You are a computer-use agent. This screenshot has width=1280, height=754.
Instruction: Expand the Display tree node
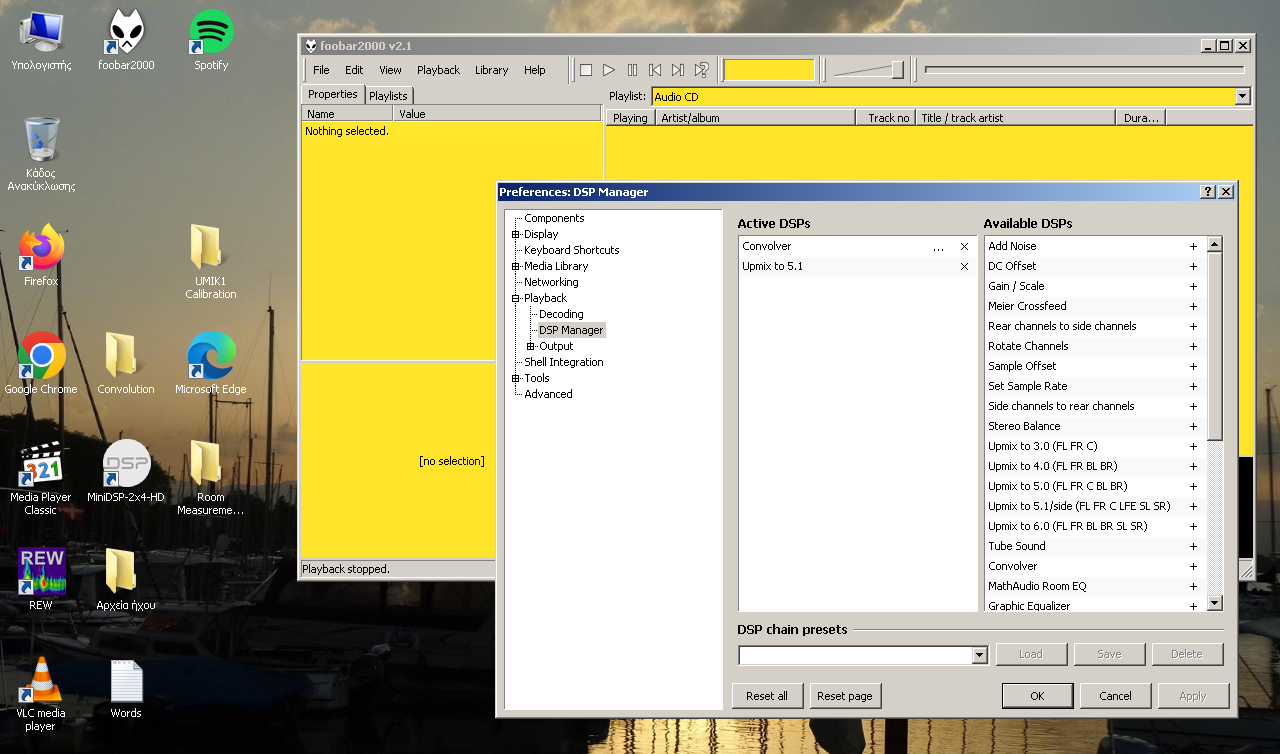(516, 235)
